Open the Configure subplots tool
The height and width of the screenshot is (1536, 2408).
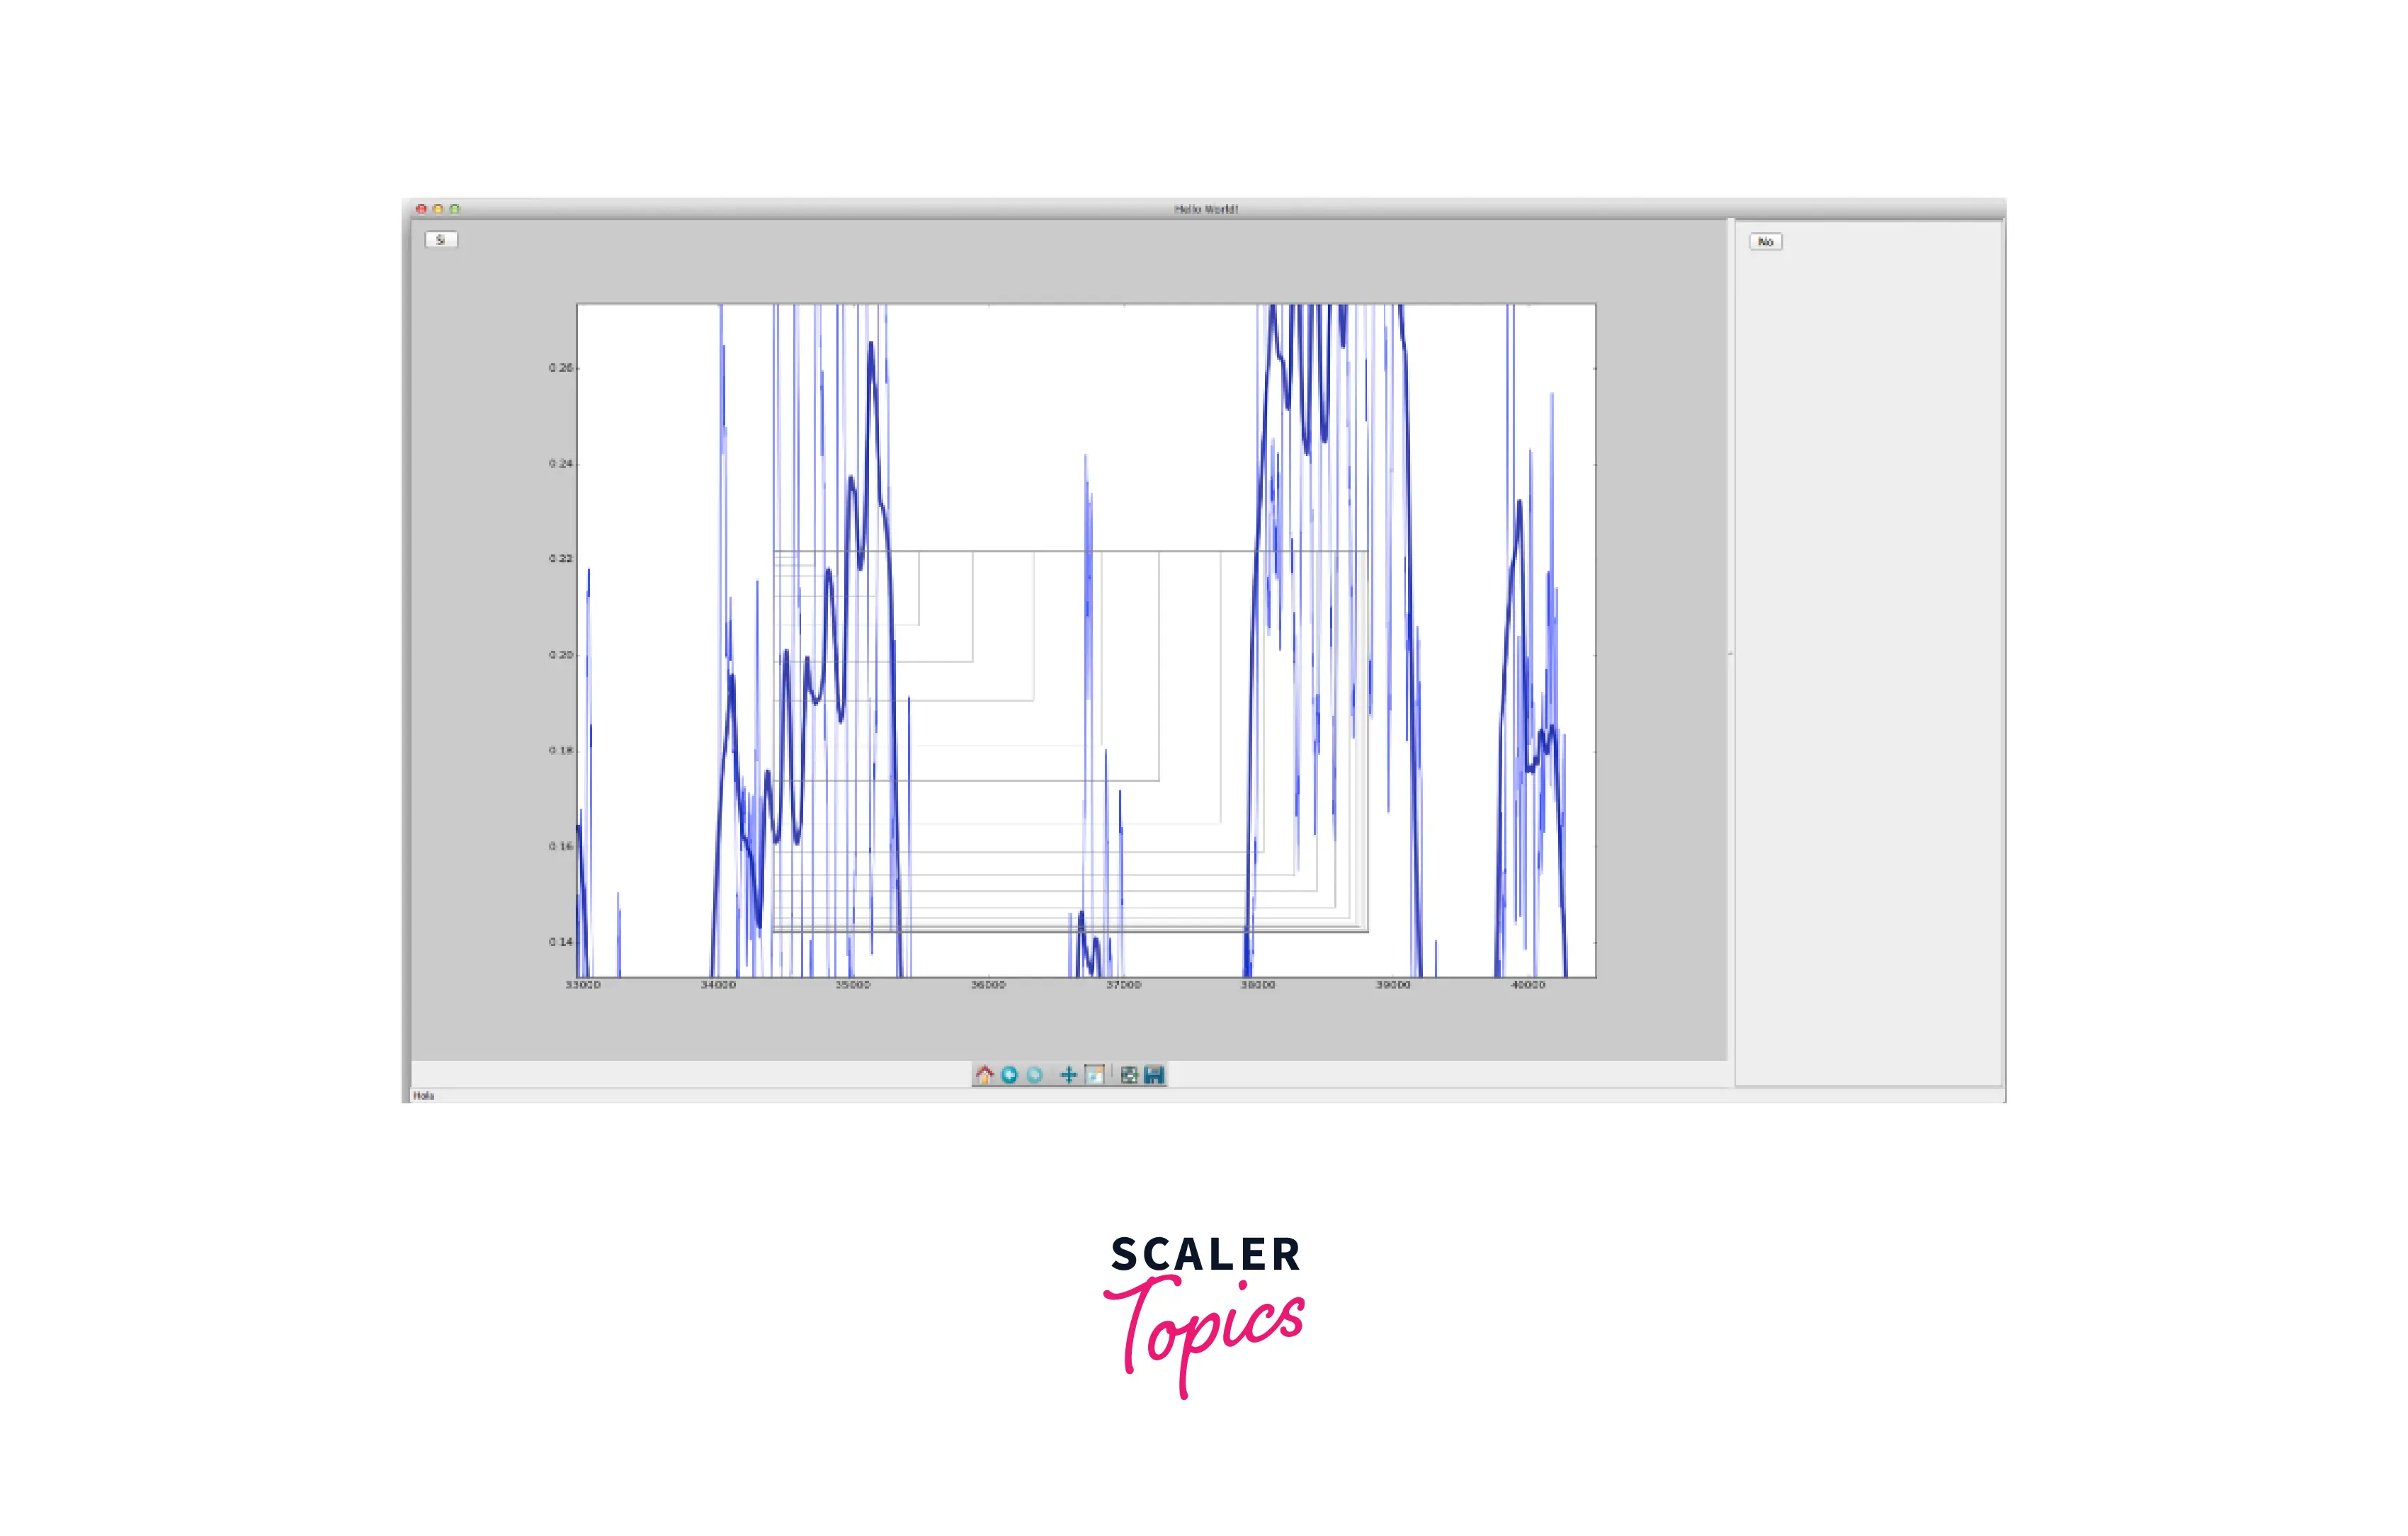point(1129,1075)
